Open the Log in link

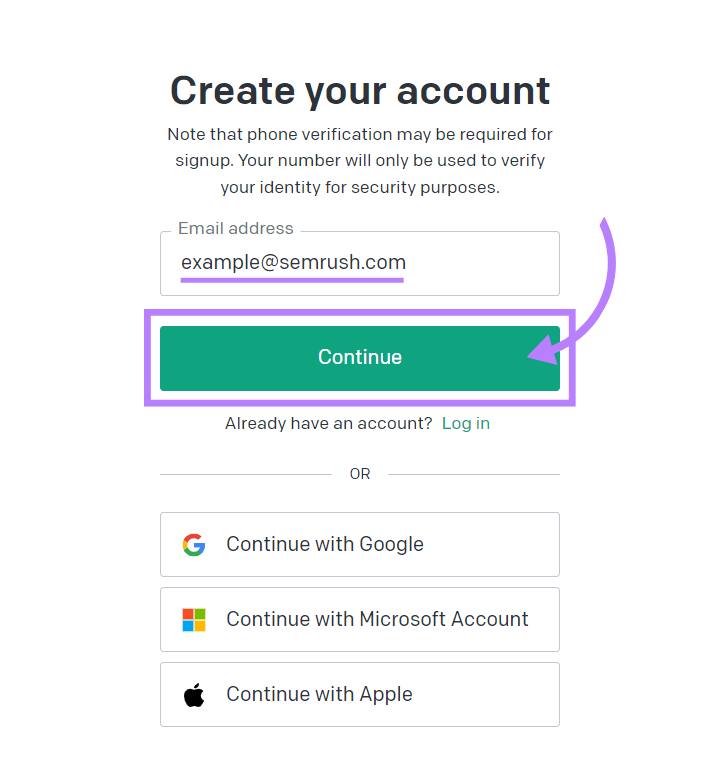point(466,423)
